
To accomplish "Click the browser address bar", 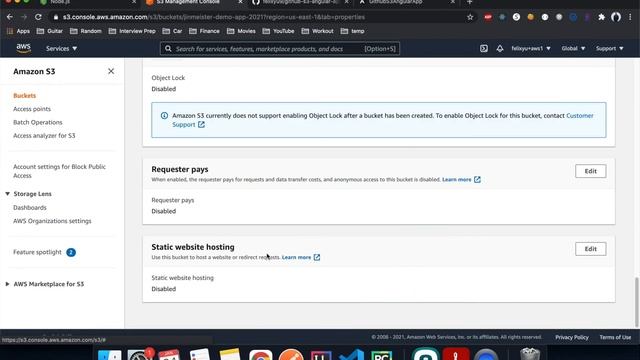I will [261, 17].
